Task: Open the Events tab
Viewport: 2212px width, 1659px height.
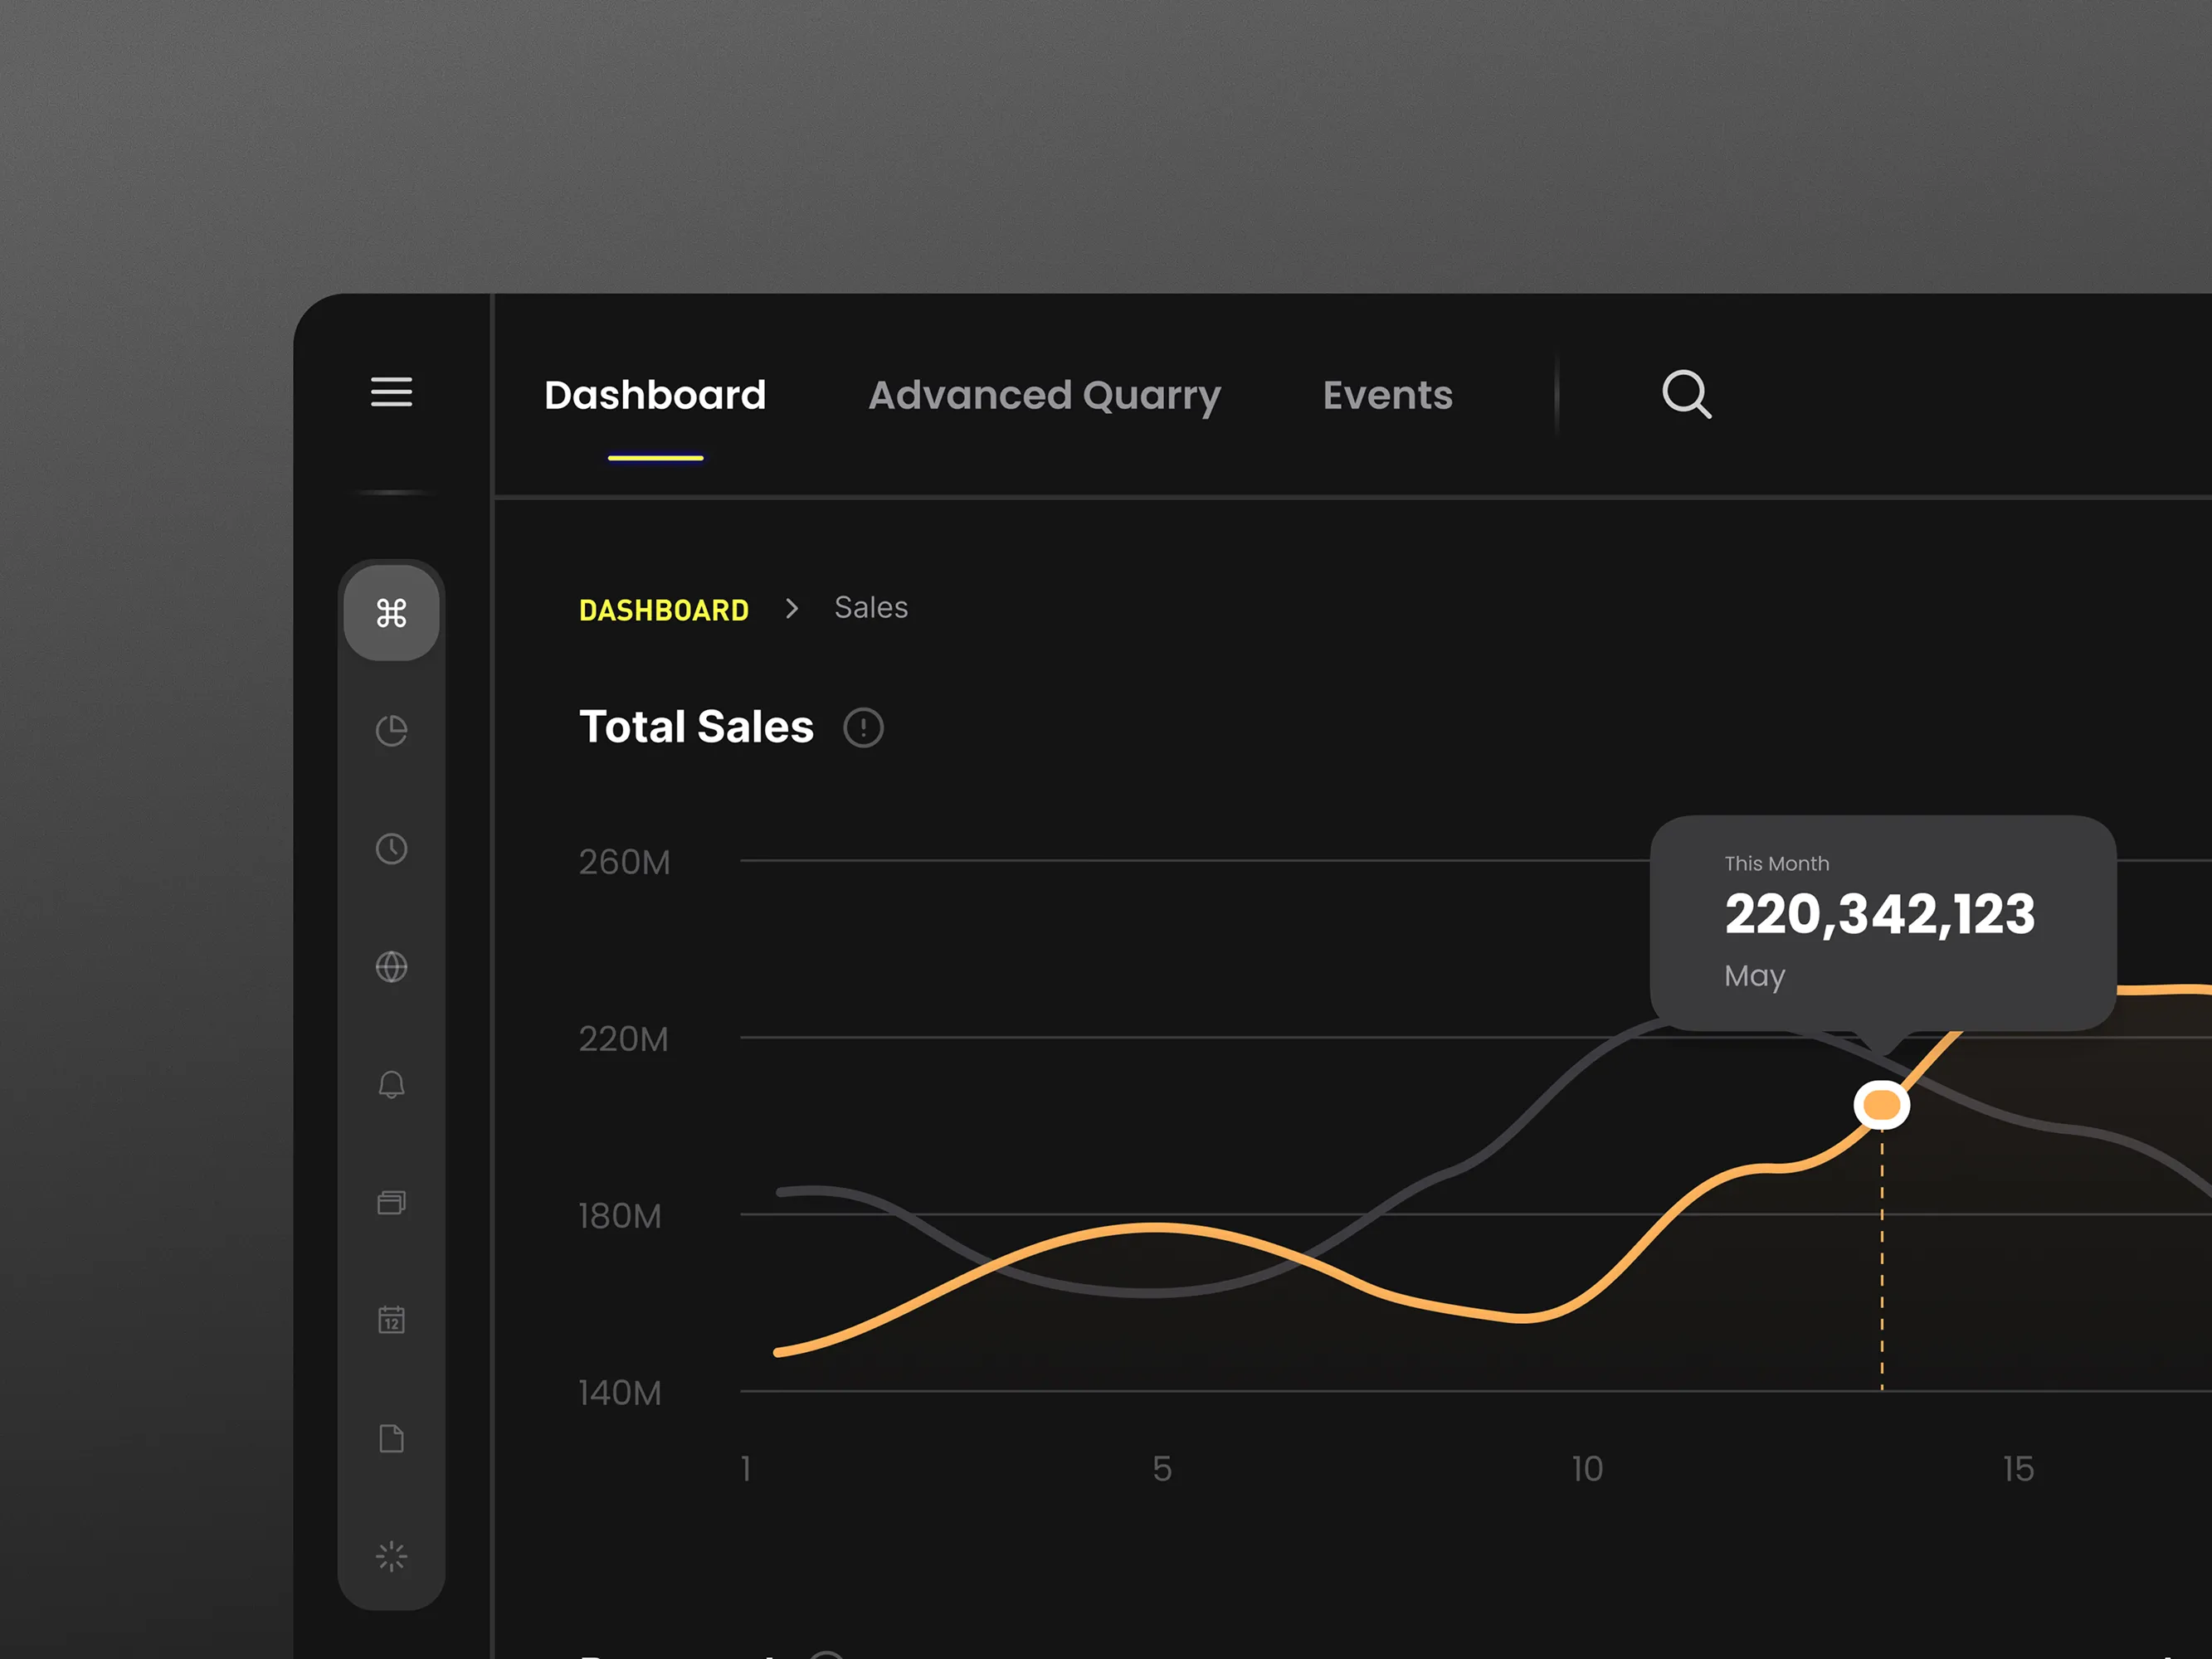Action: 1387,395
